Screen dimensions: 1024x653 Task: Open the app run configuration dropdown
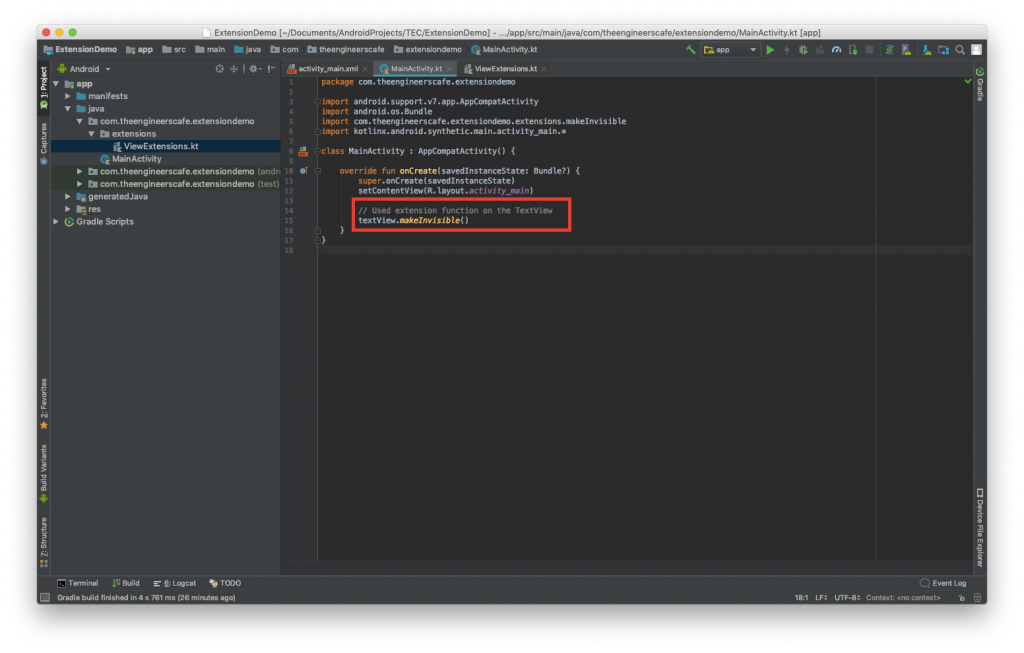(x=730, y=49)
